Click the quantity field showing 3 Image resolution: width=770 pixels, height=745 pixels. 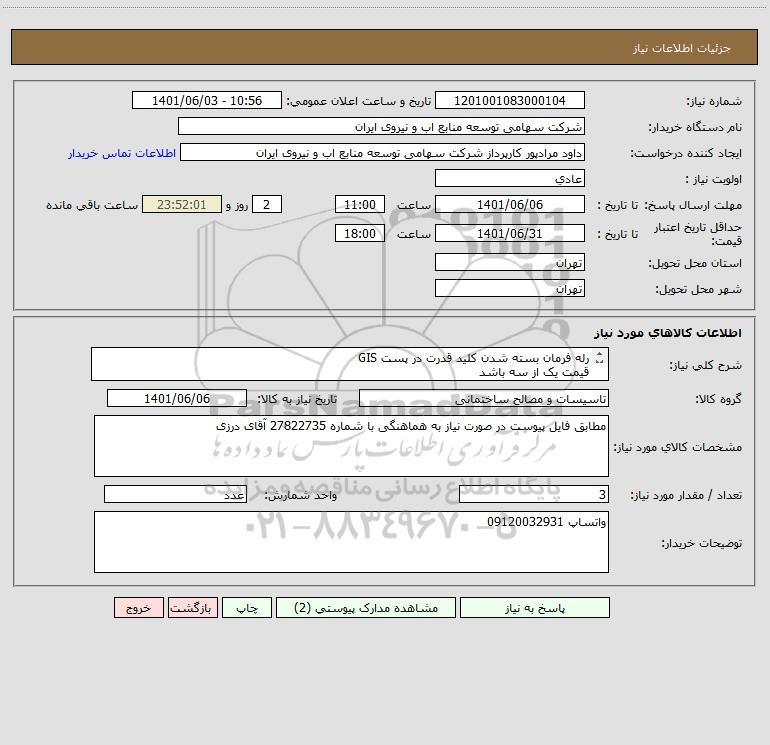[534, 495]
